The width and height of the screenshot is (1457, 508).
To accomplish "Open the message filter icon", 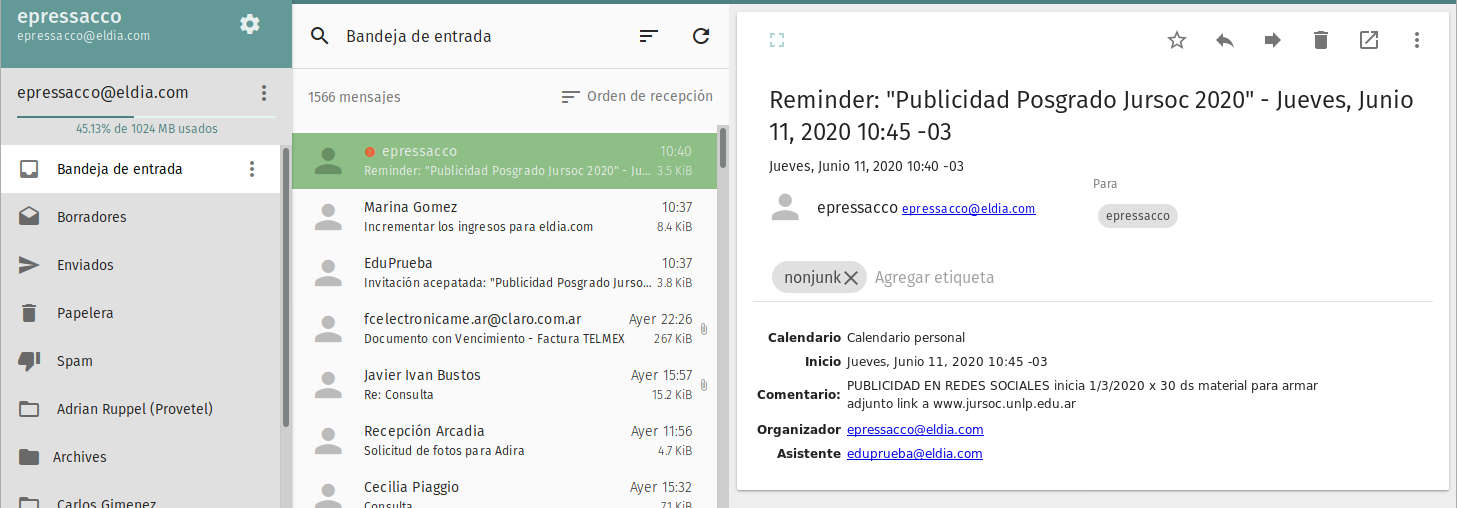I will point(649,36).
